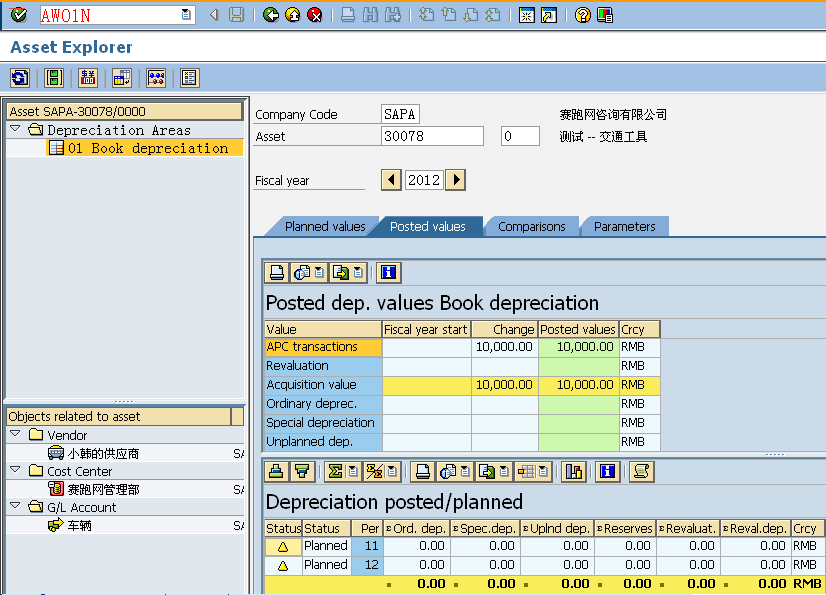The height and width of the screenshot is (595, 826).
Task: Click the Last Page icon
Action: point(493,15)
